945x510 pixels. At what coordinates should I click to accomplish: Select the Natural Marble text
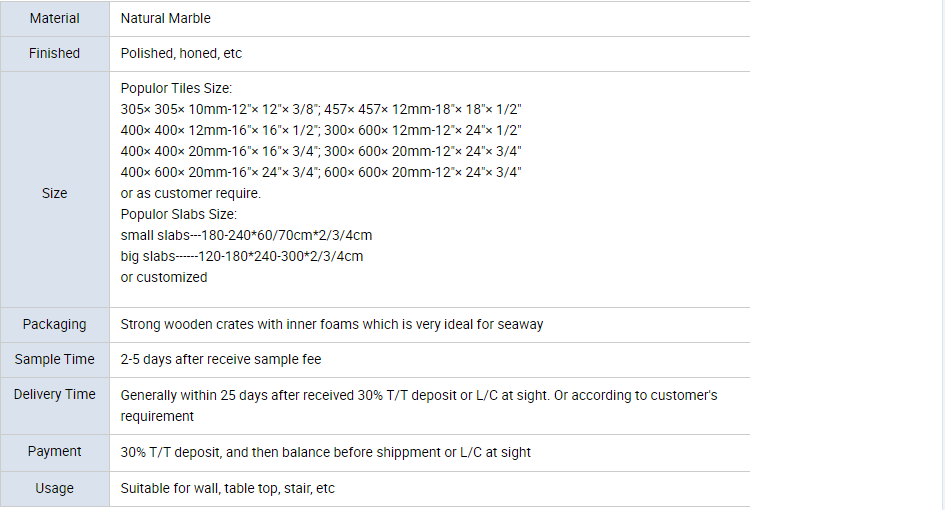(x=166, y=19)
